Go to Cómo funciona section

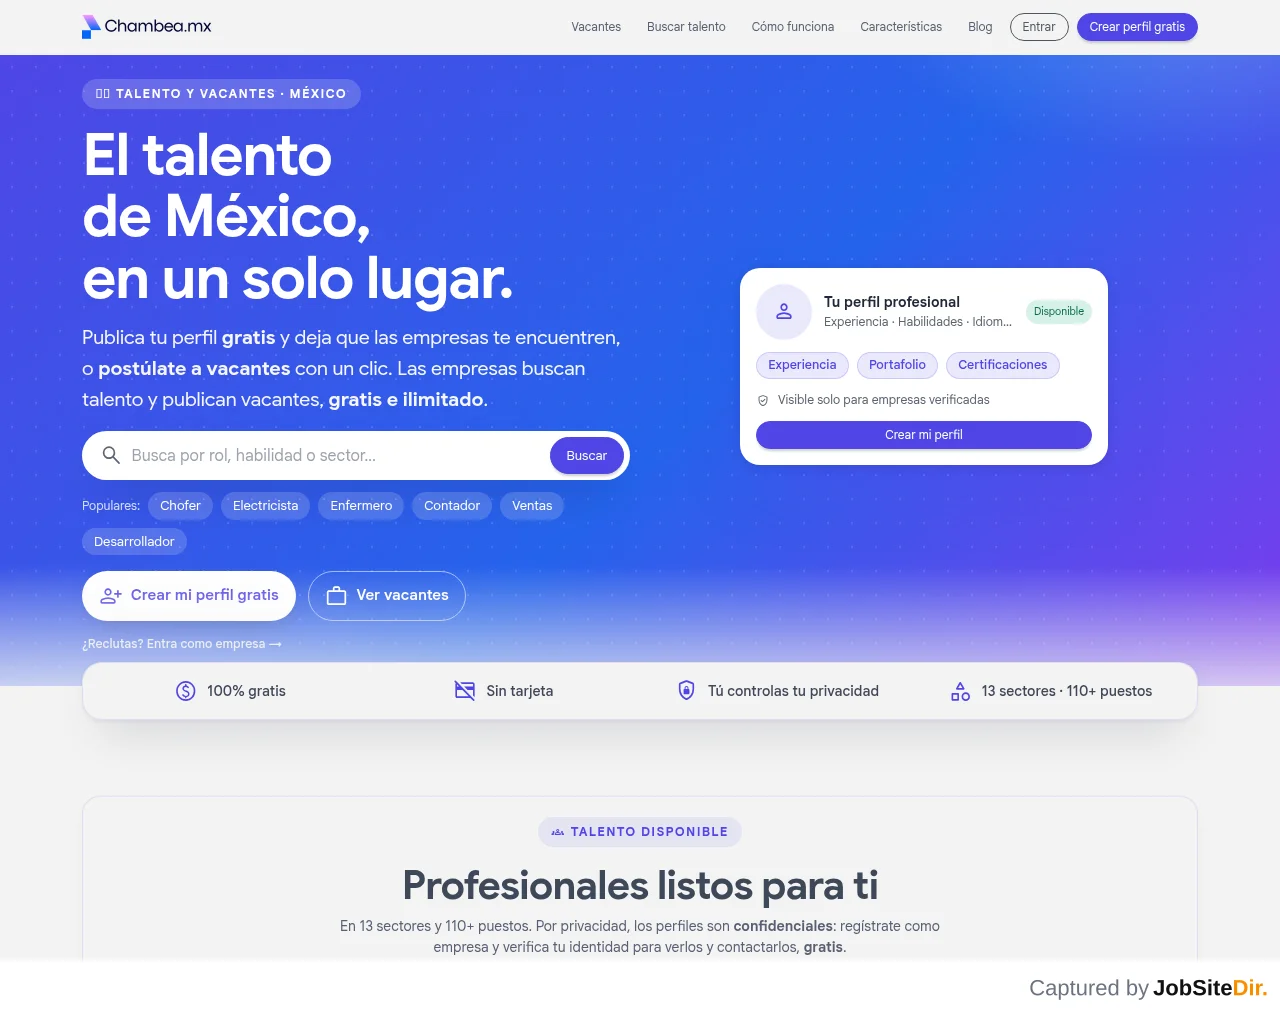[x=793, y=27]
